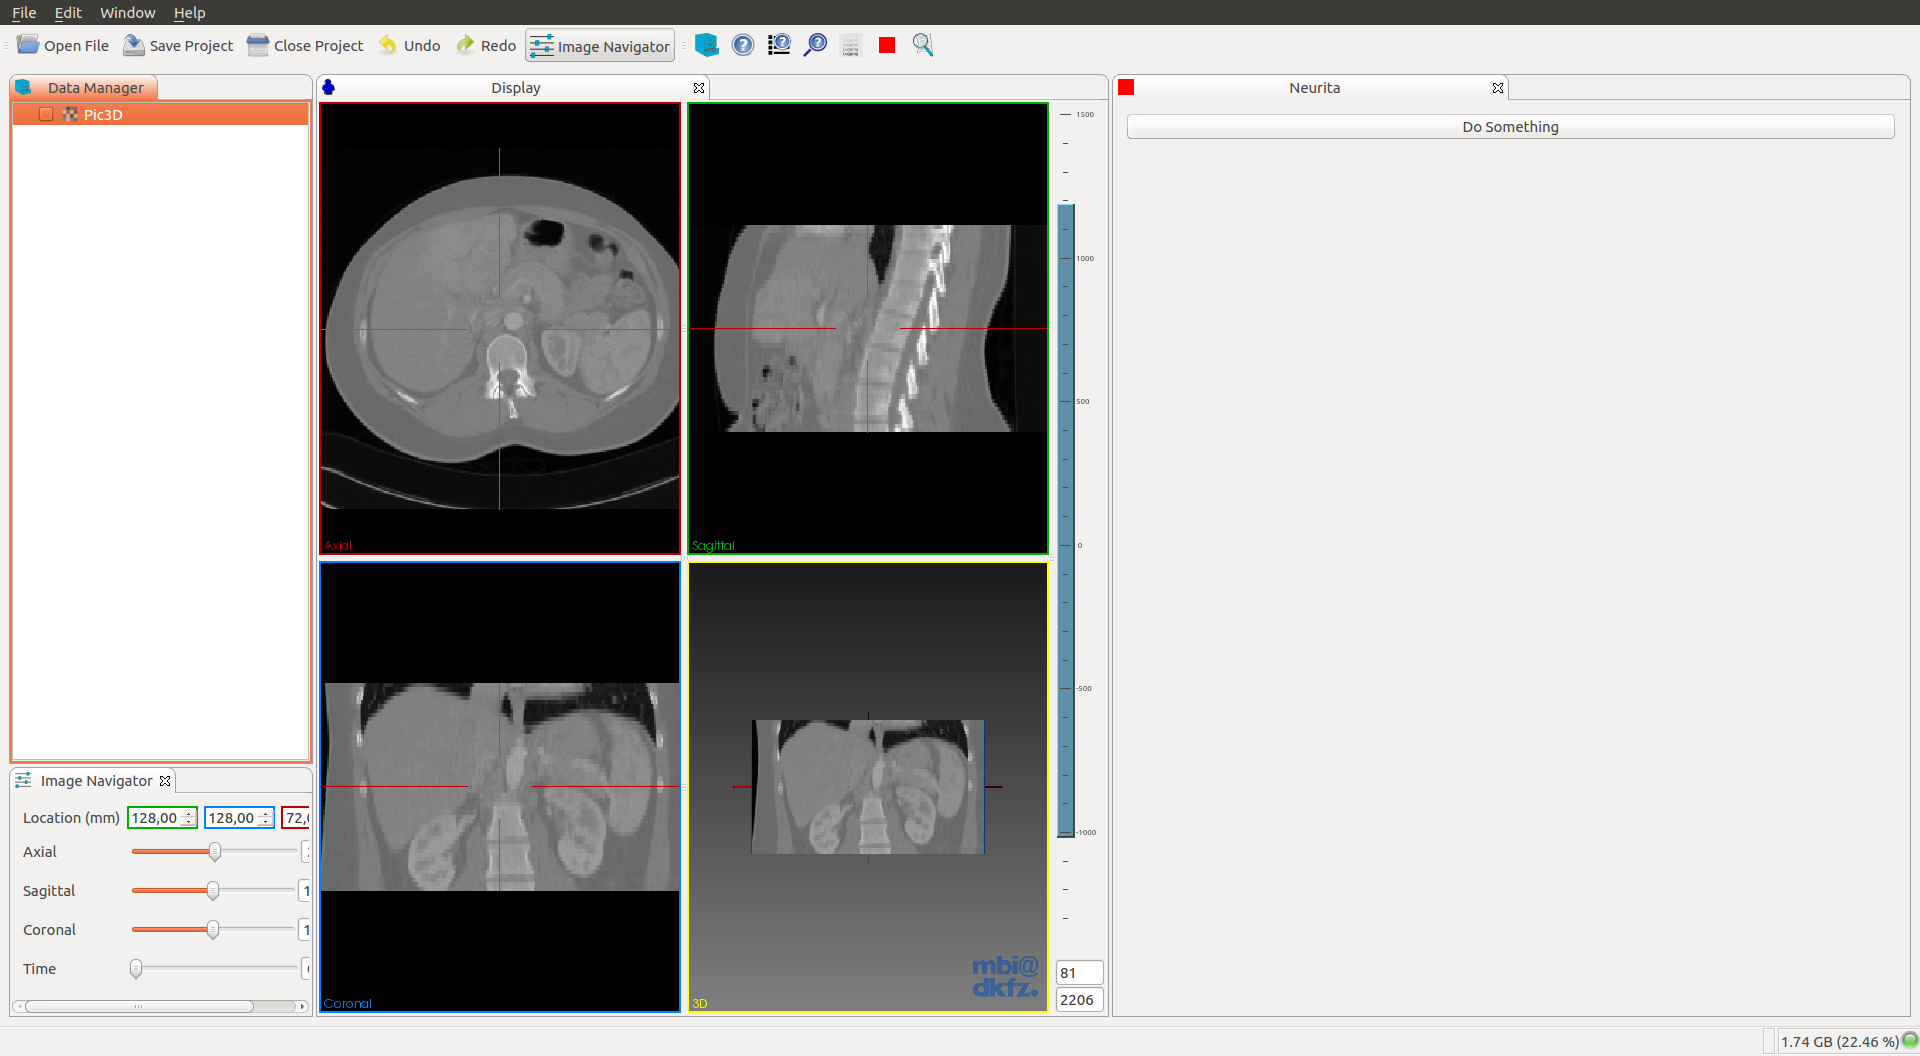Click the level-window vertical slider bar
Screen dimensions: 1920x1056
(x=1066, y=519)
